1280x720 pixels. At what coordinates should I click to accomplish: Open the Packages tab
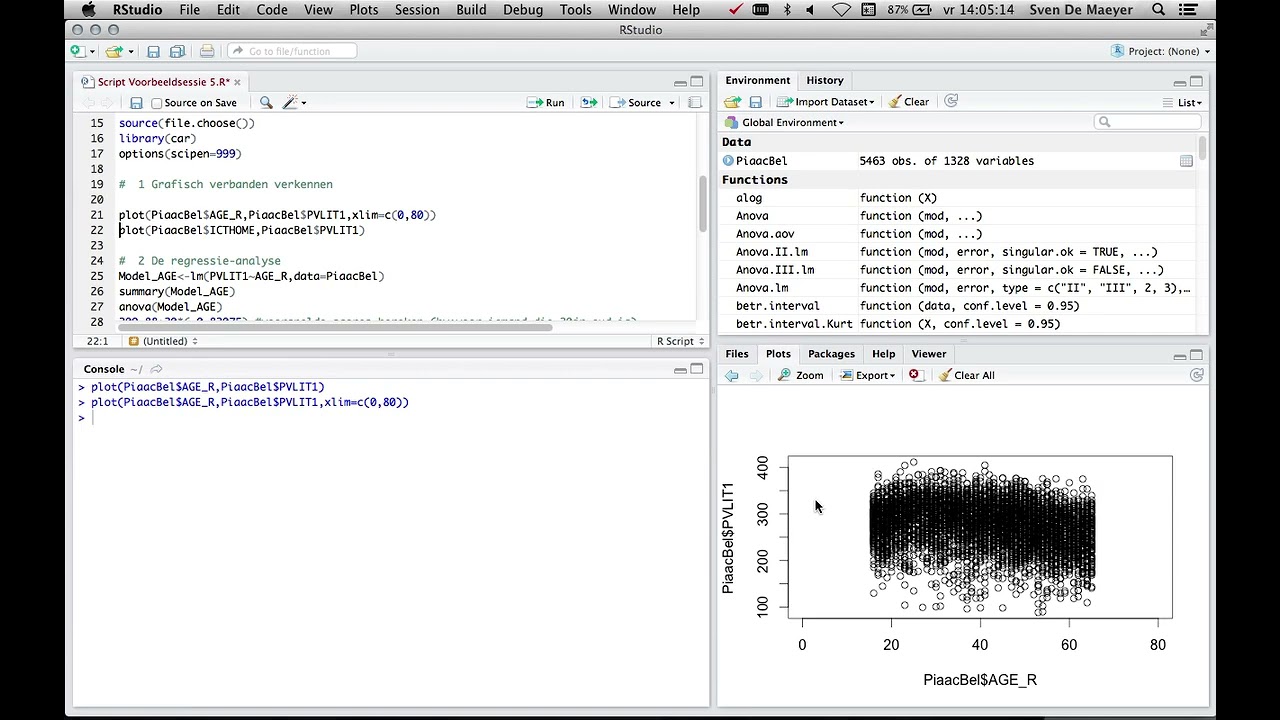click(x=831, y=354)
